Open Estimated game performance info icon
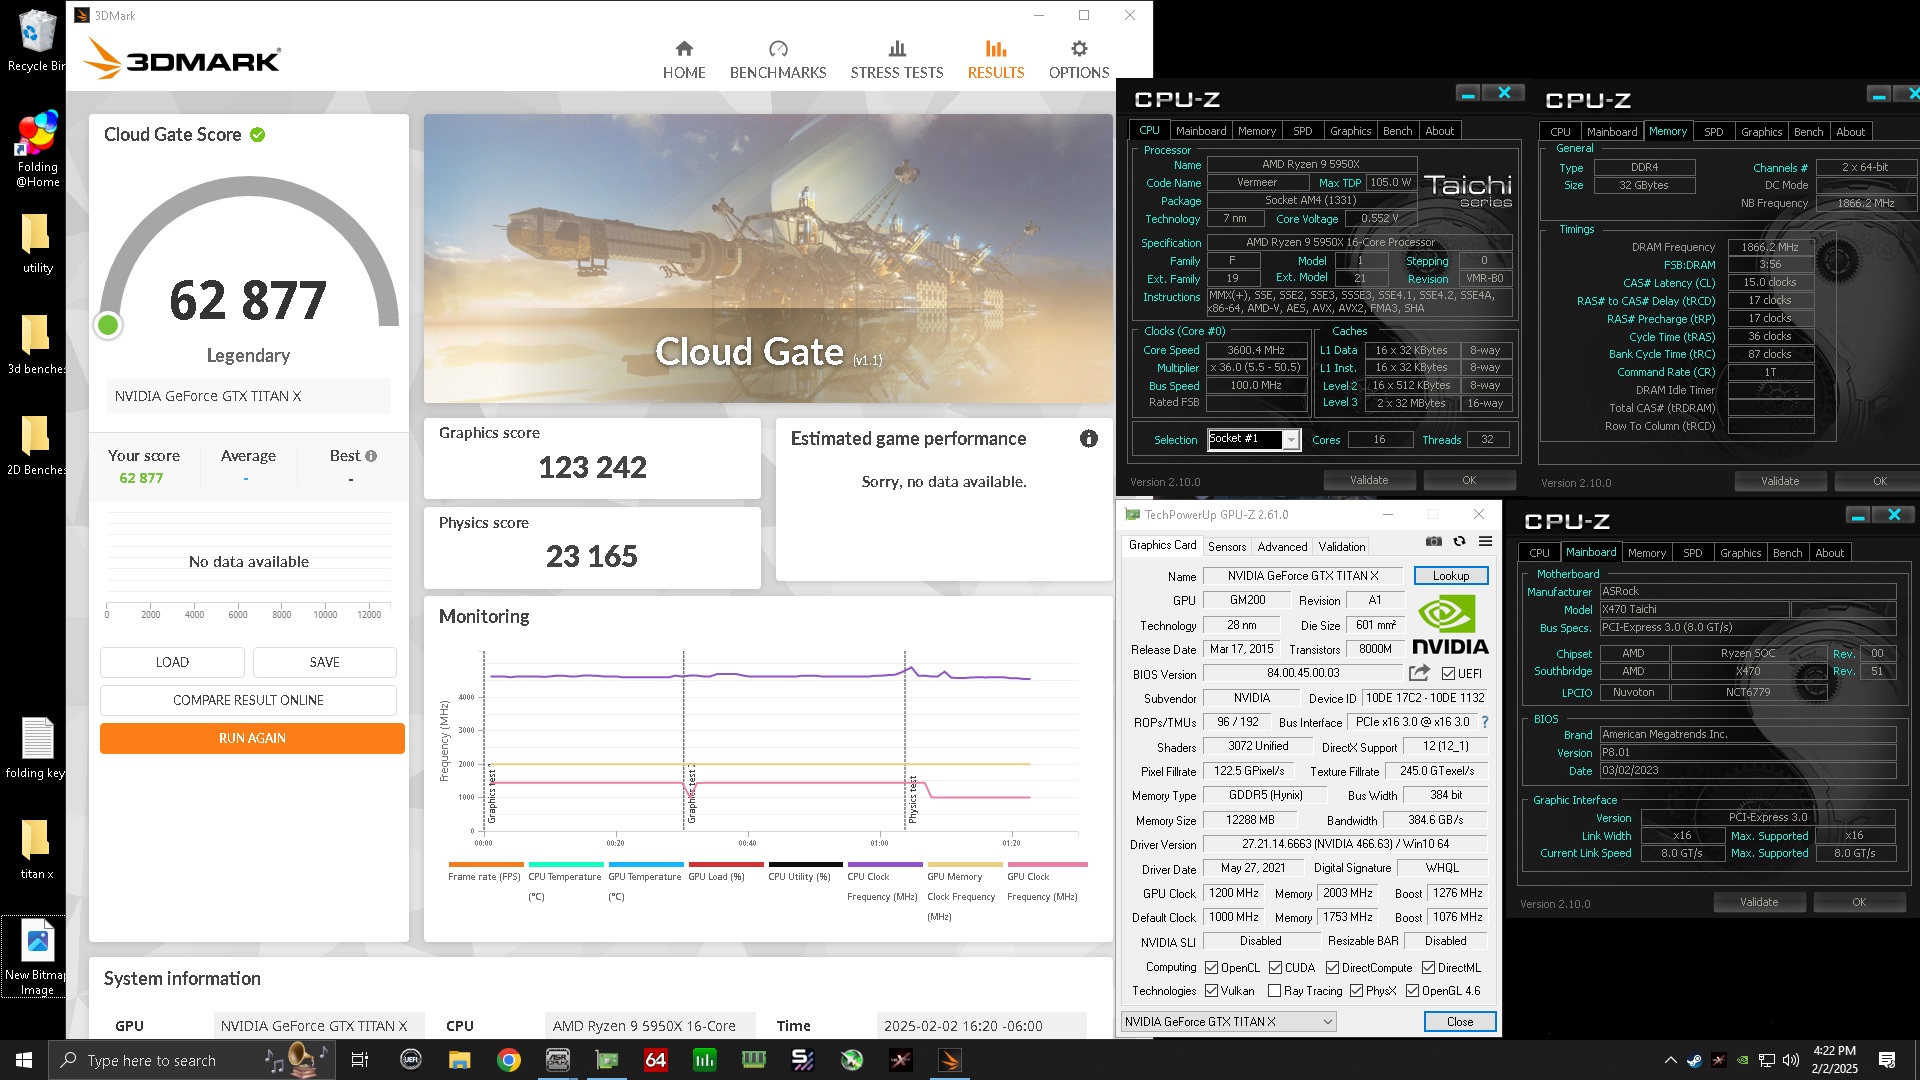Viewport: 1920px width, 1080px height. pos(1089,439)
